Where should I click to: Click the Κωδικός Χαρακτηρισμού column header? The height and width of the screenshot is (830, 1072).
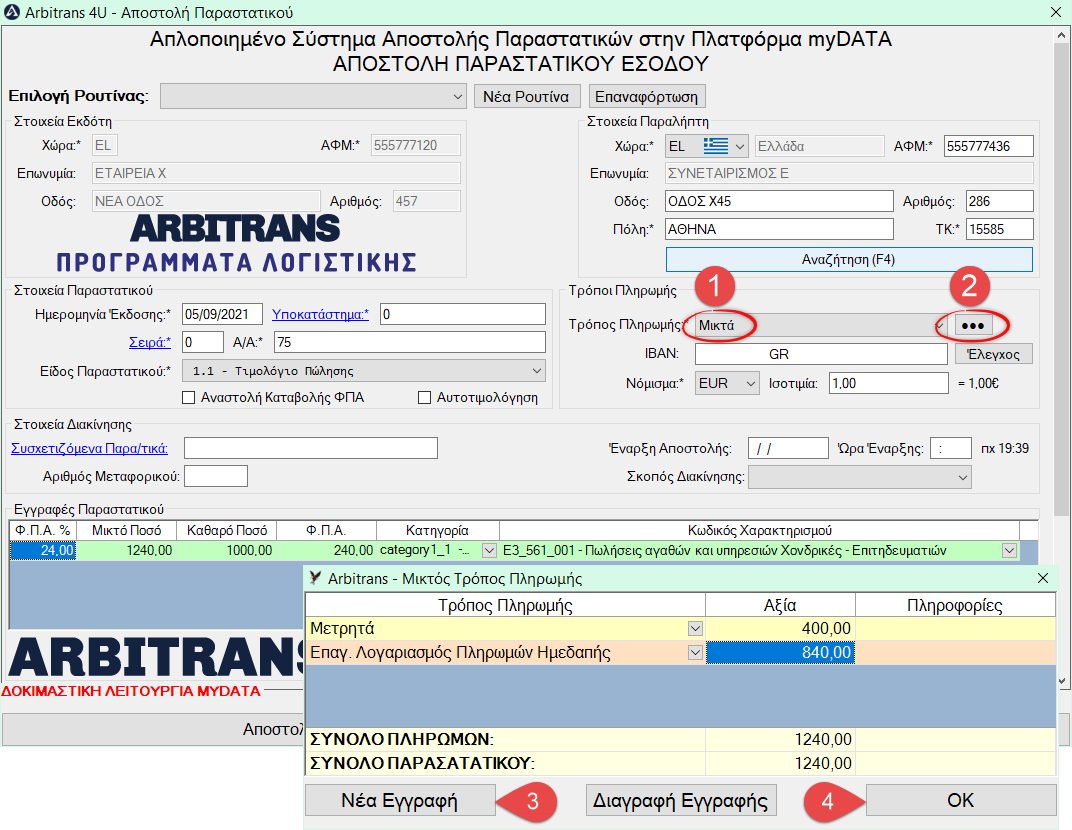point(760,531)
